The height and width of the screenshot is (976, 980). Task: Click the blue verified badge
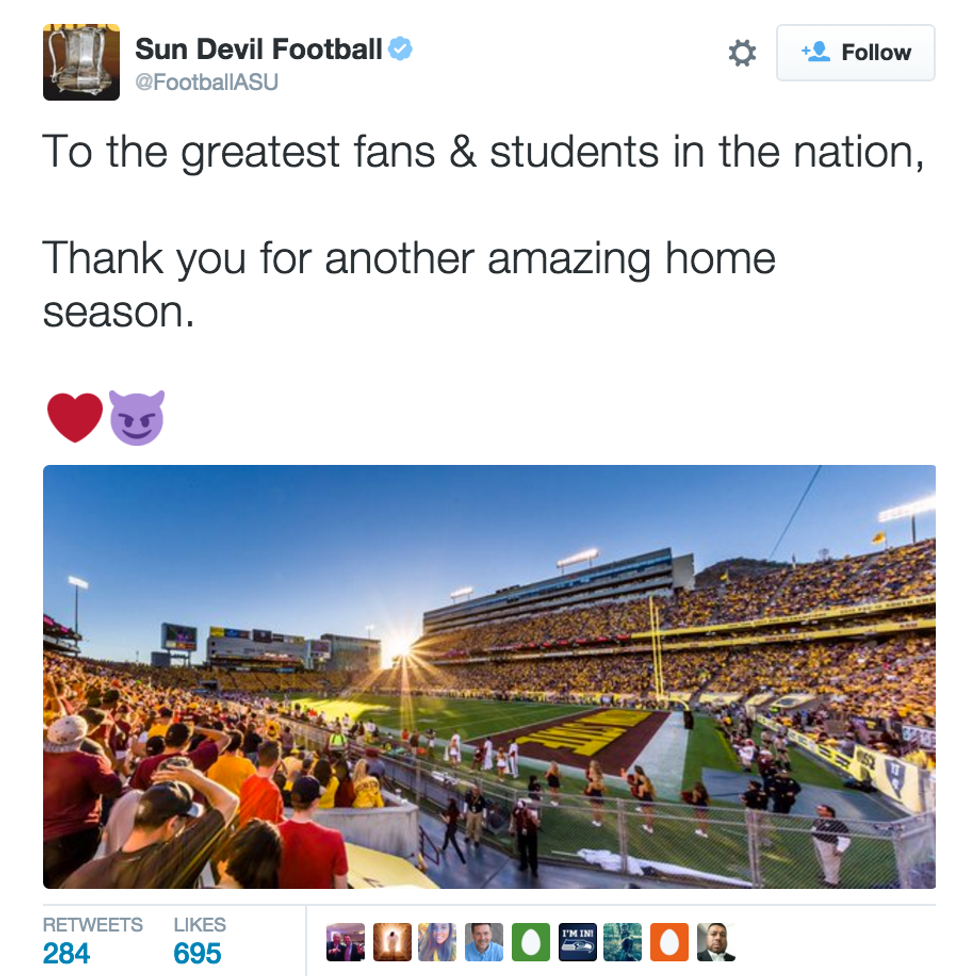point(401,48)
